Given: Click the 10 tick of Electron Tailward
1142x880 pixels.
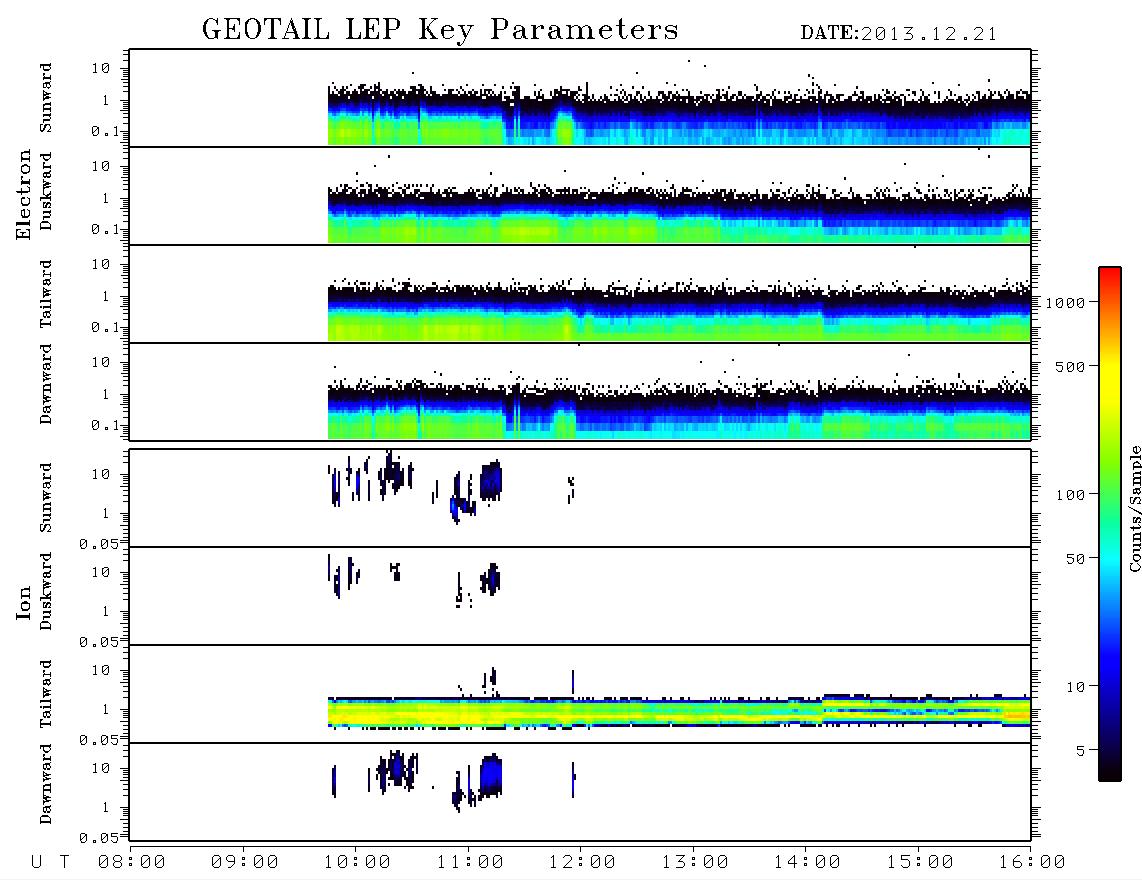Looking at the screenshot, I should pos(101,264).
